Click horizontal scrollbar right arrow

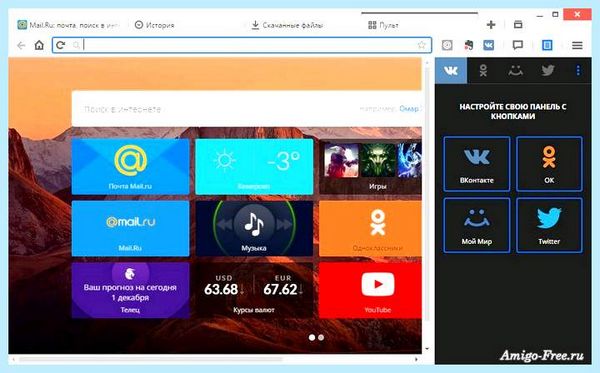pos(416,360)
